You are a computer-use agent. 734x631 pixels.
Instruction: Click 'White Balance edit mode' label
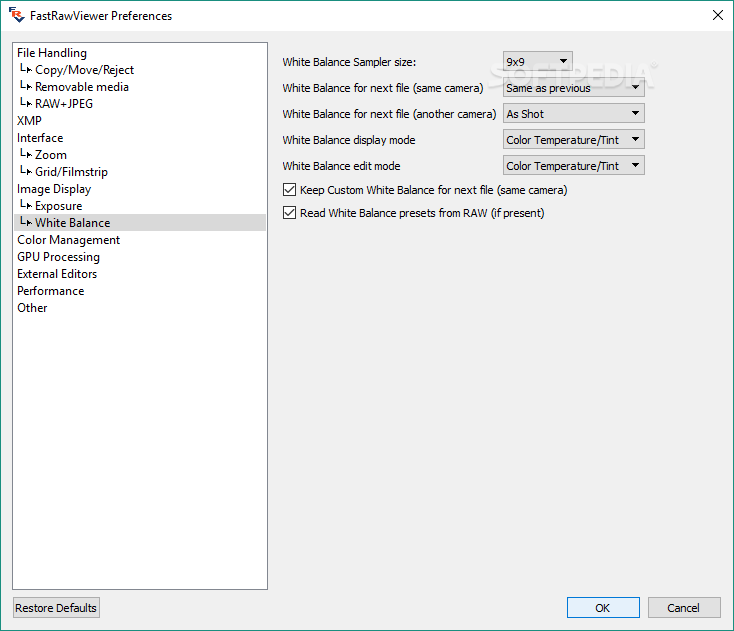click(341, 166)
